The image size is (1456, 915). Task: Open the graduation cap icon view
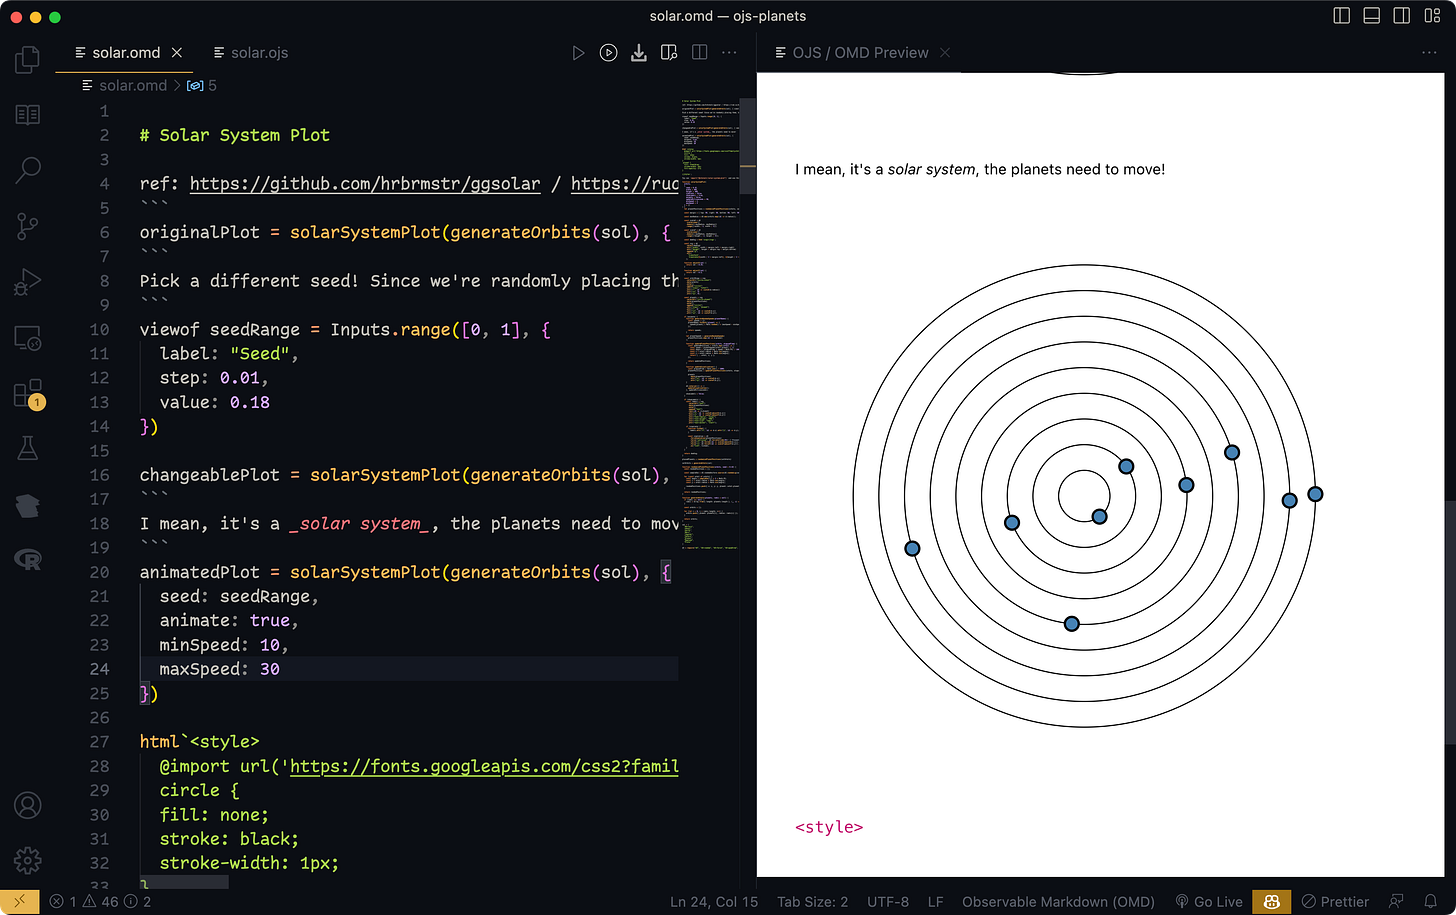pyautogui.click(x=28, y=505)
